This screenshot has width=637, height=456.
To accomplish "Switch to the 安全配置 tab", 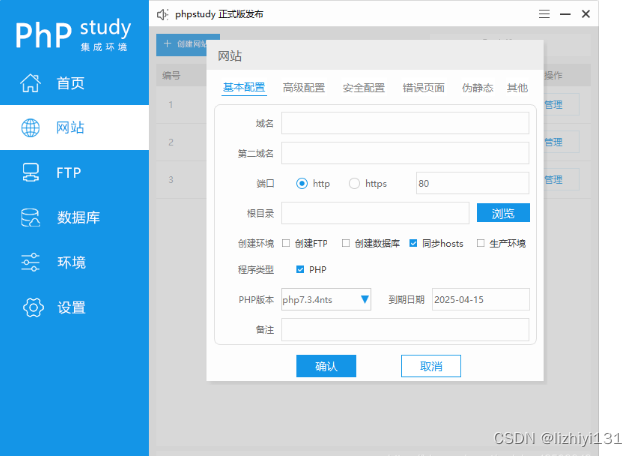I will (x=364, y=87).
